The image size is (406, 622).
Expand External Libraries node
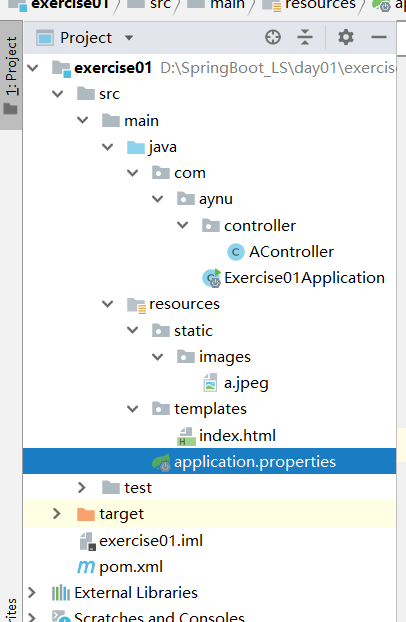pos(32,593)
